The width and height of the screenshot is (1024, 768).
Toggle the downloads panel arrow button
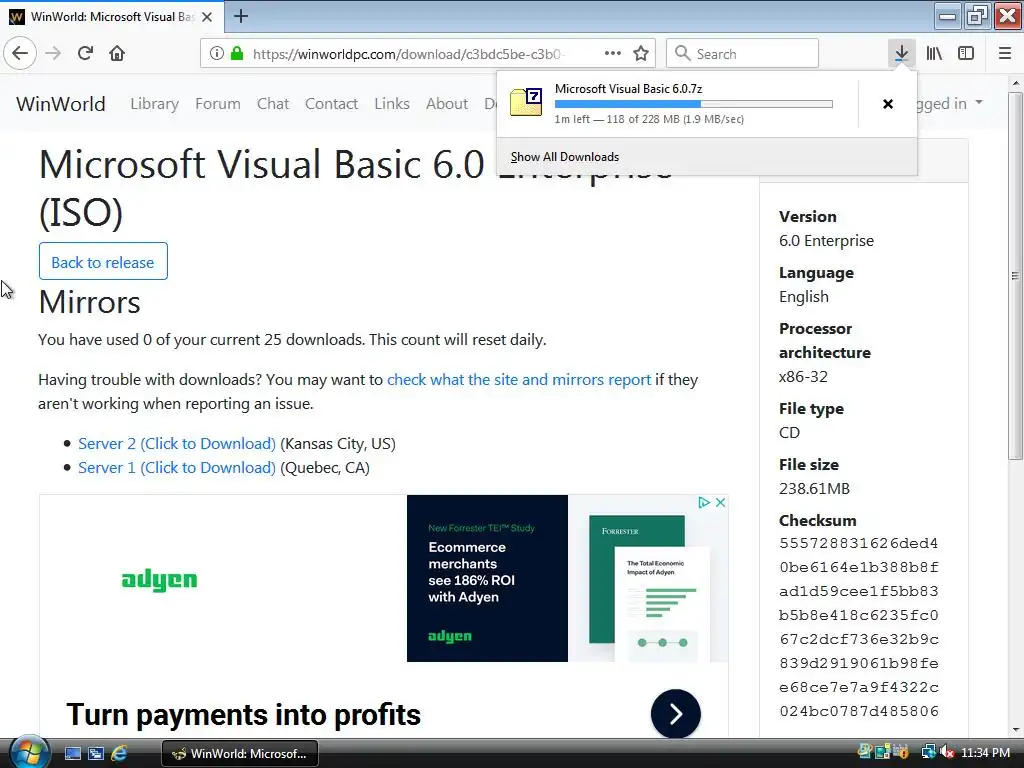[x=901, y=53]
